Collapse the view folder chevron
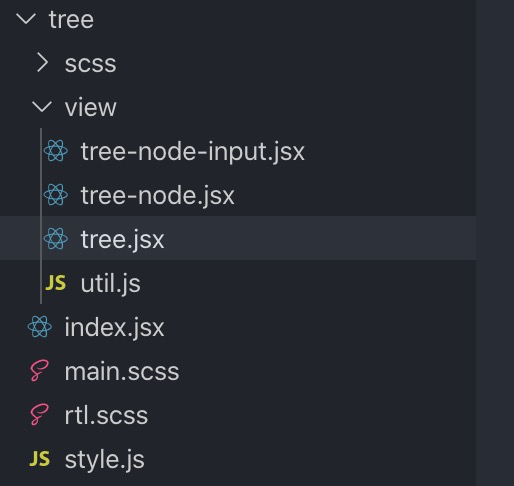Viewport: 514px width, 486px height. coord(42,107)
